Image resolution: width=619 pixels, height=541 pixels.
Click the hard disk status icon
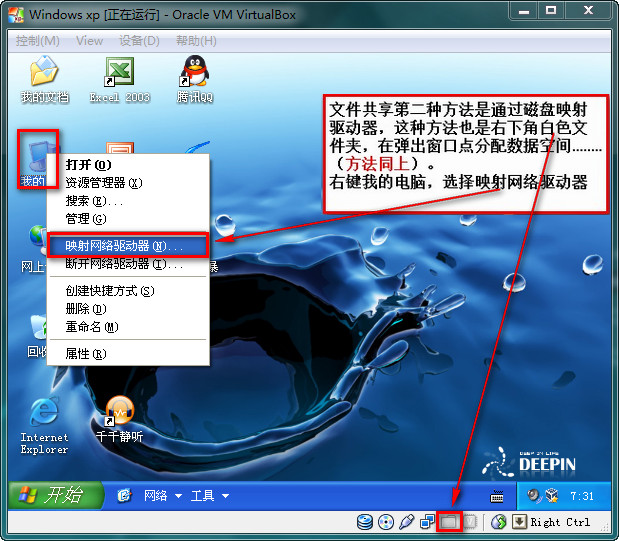[365, 522]
